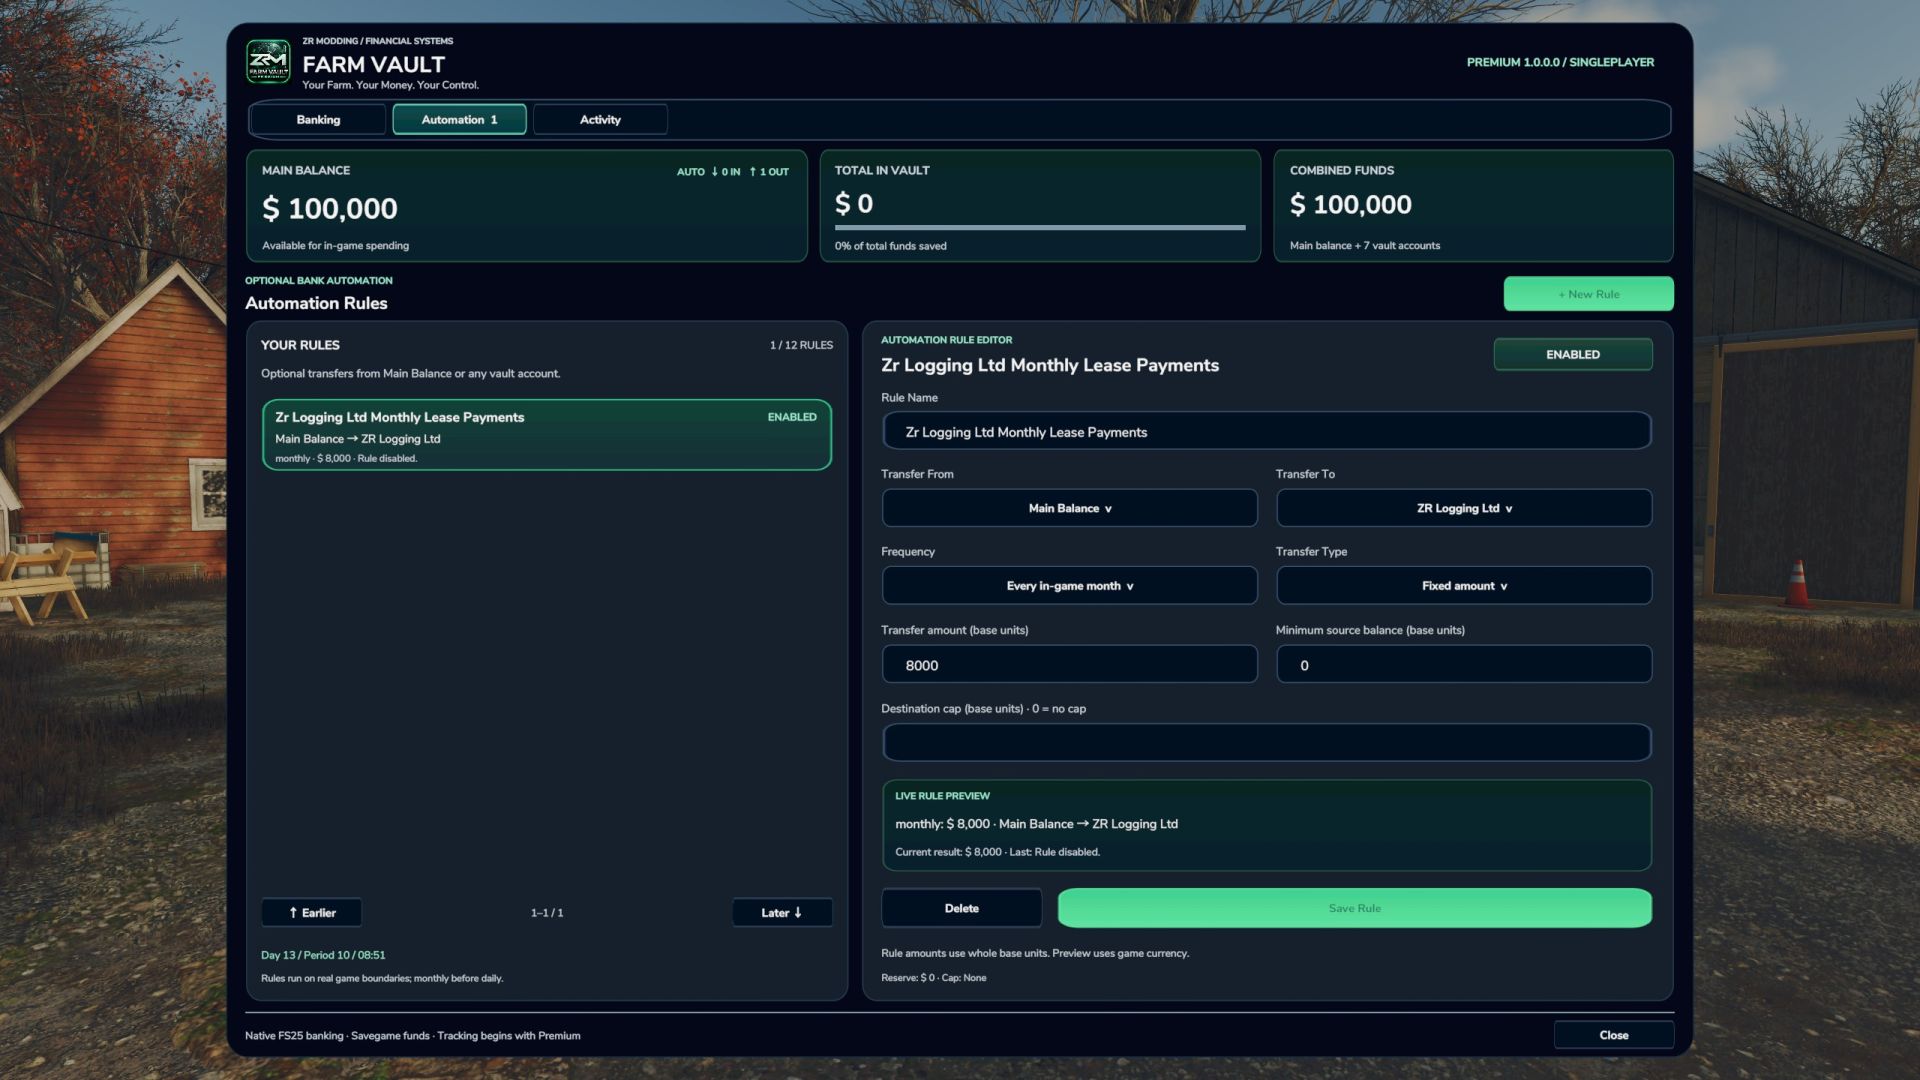Click the $ 100,000 Main Balance value
Image resolution: width=1920 pixels, height=1080 pixels.
tap(330, 208)
